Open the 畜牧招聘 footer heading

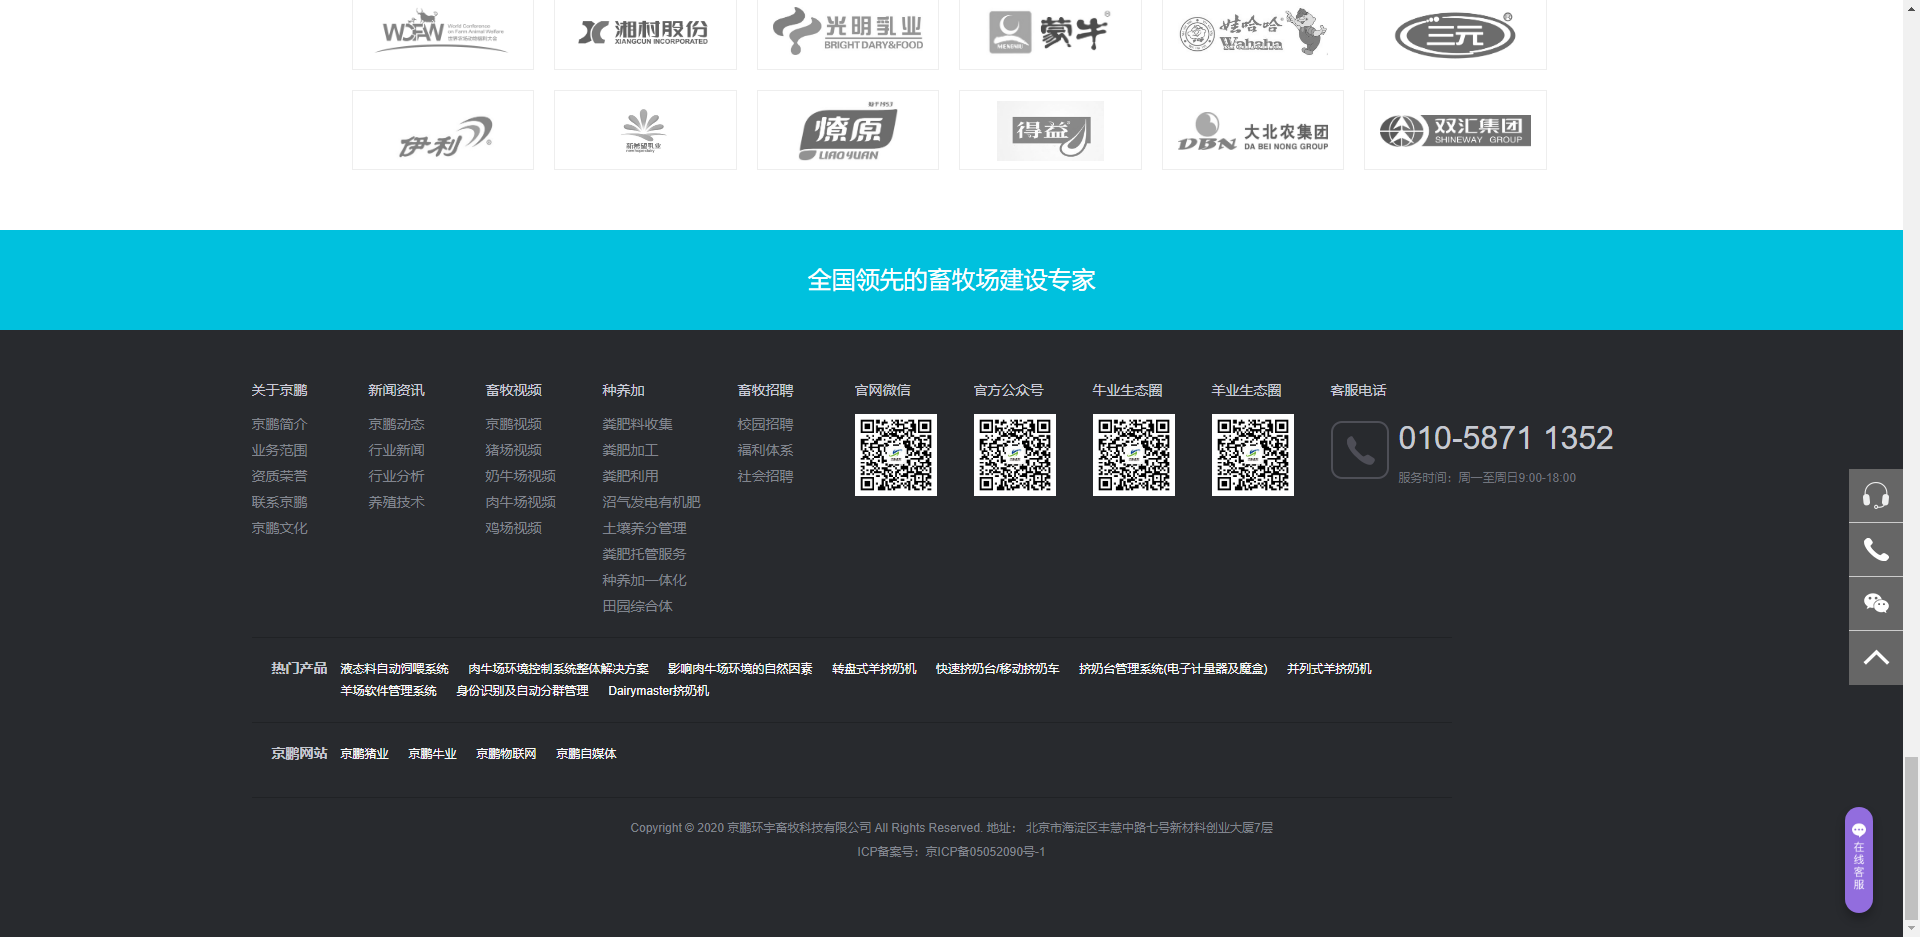[765, 390]
